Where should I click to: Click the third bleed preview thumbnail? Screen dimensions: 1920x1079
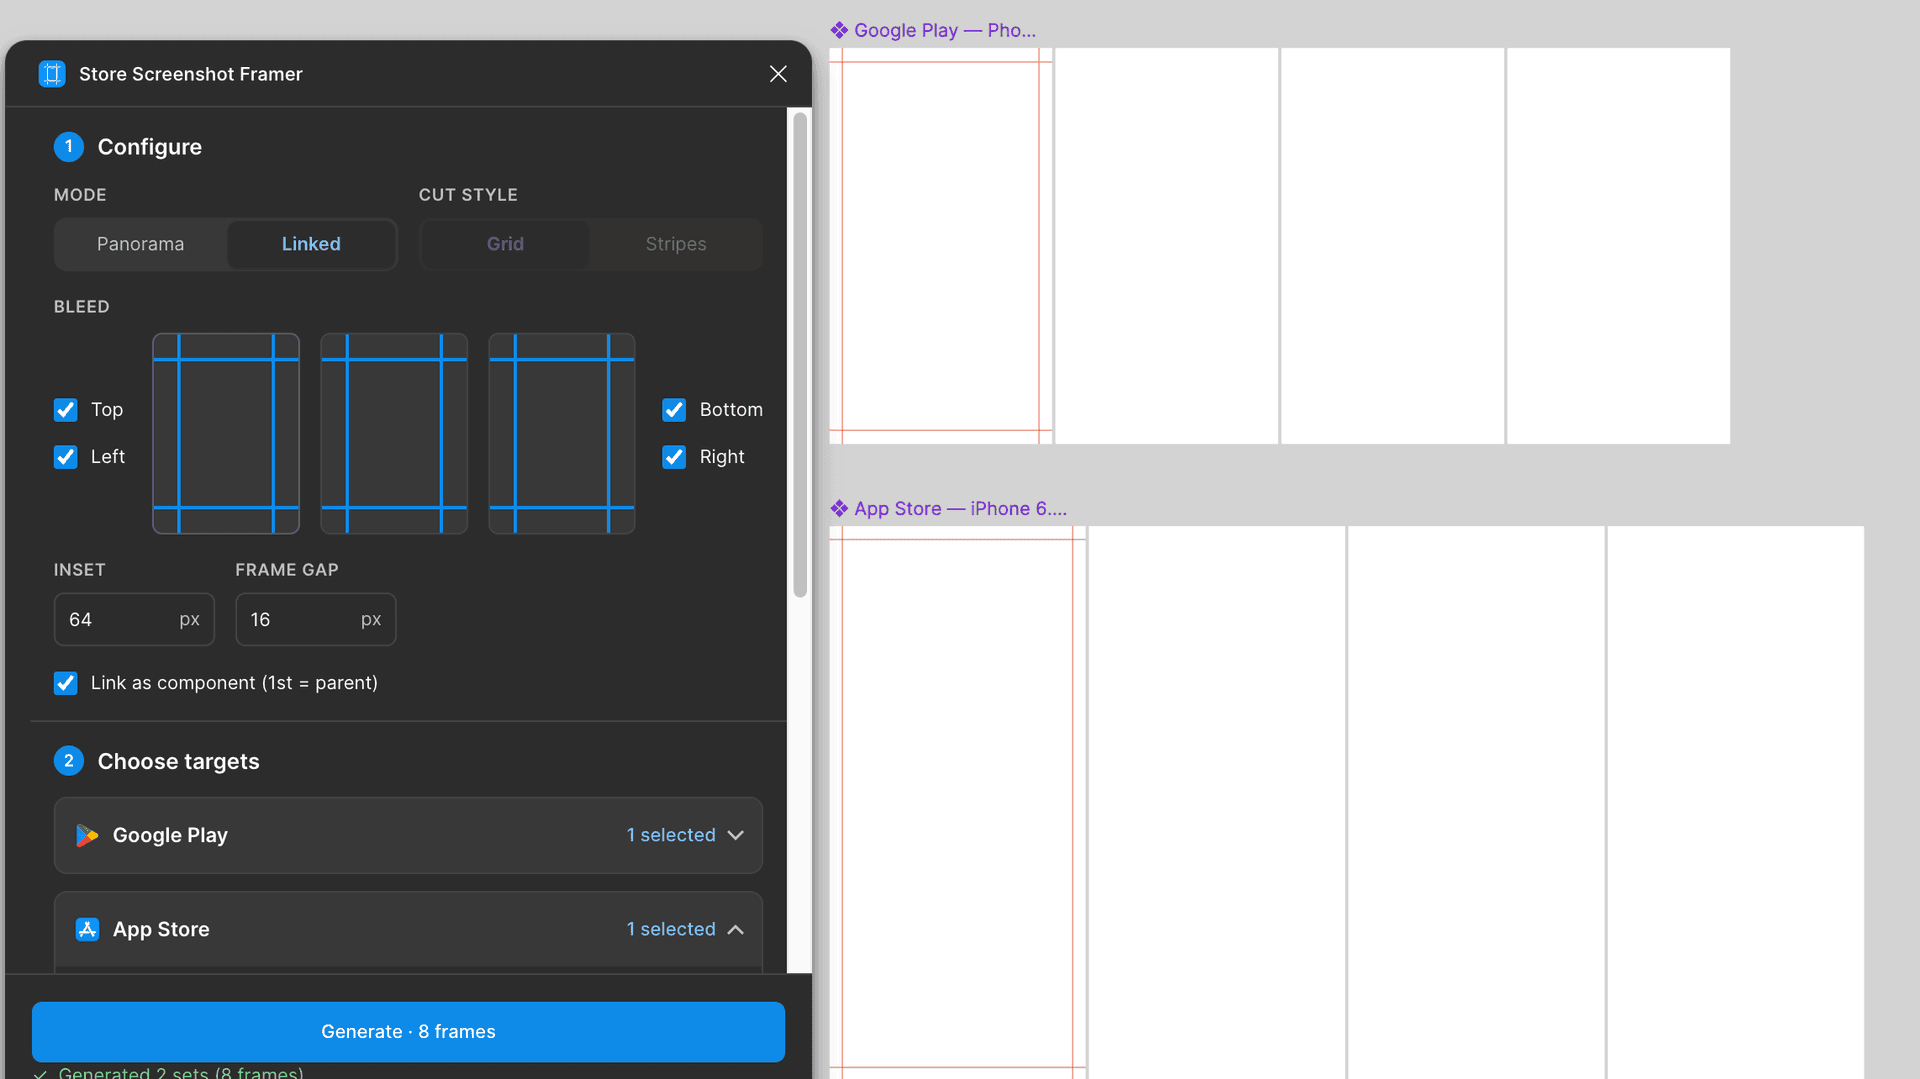[x=562, y=433]
